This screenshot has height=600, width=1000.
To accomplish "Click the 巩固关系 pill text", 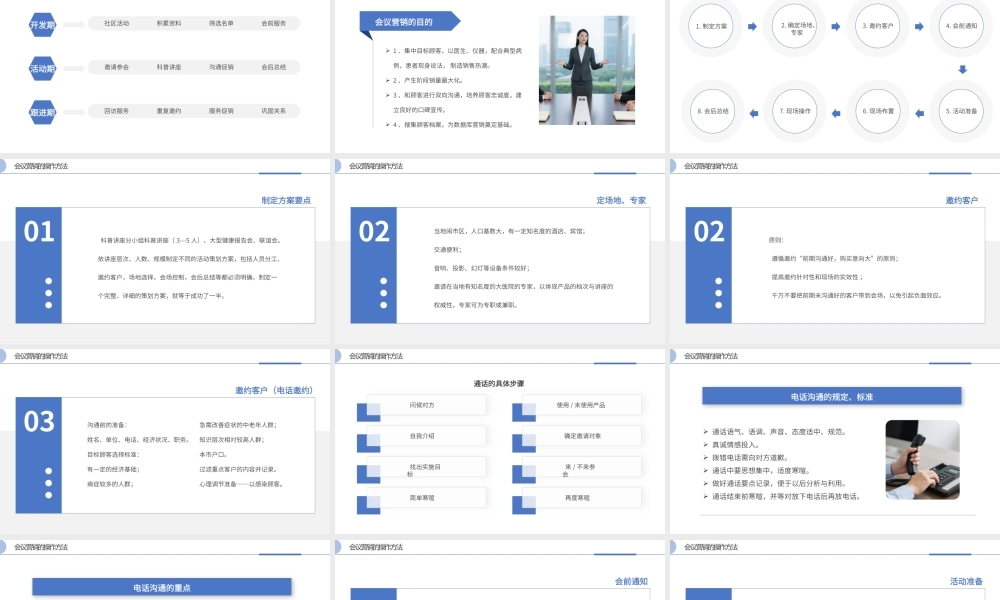I will pos(274,111).
